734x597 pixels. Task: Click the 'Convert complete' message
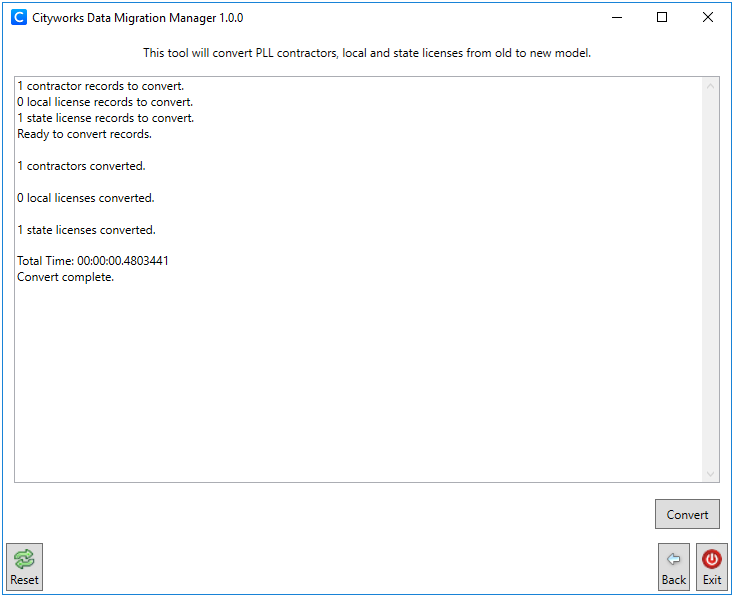pos(66,277)
